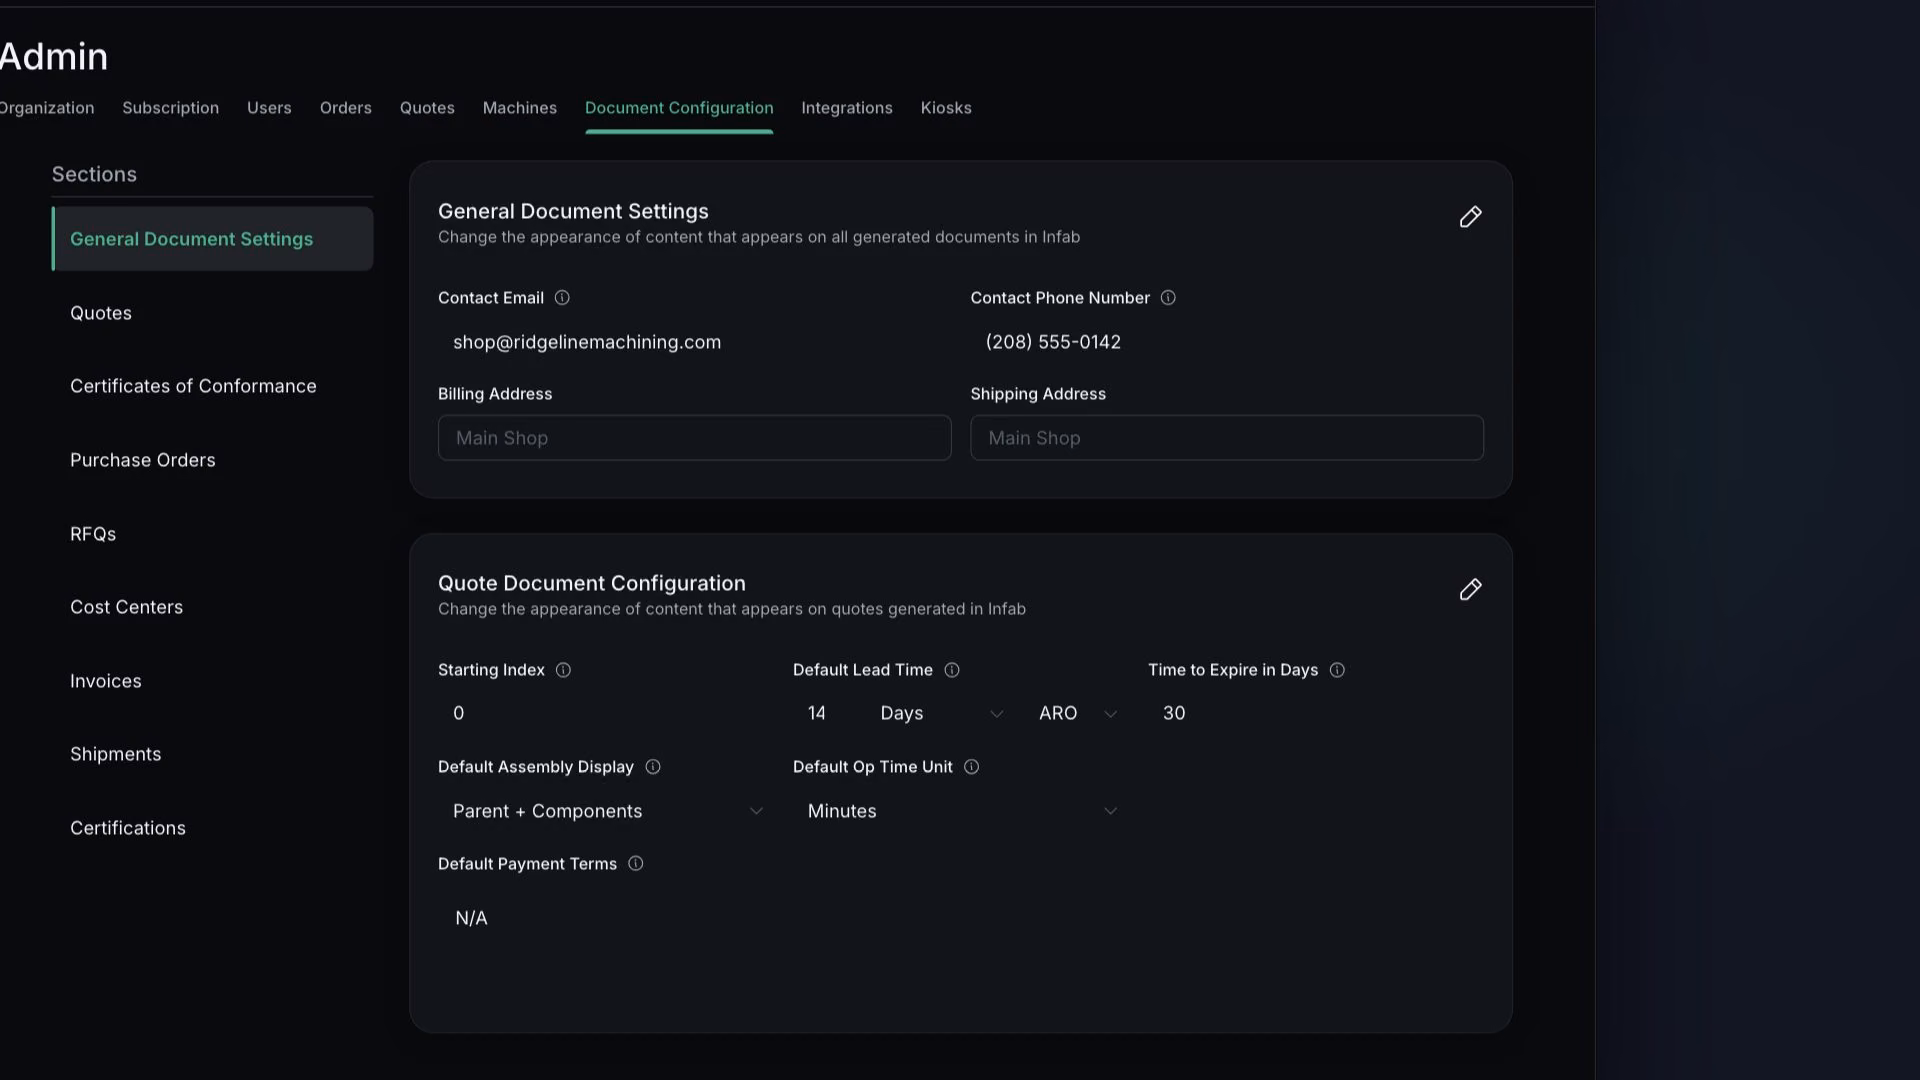The height and width of the screenshot is (1080, 1920).
Task: Click the phone number (208) 555-0142
Action: (x=1053, y=342)
